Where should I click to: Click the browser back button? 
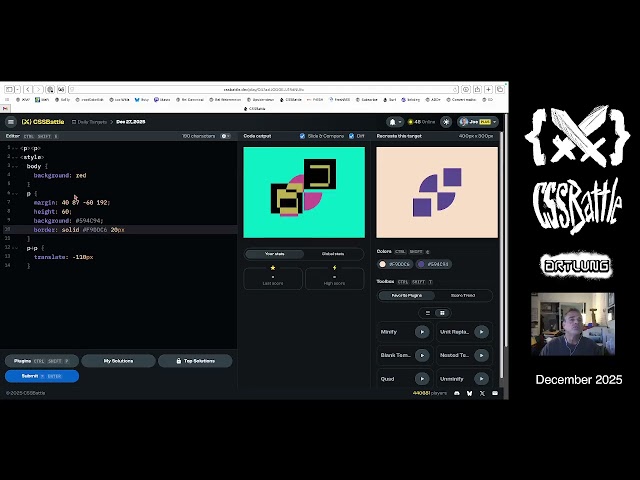click(28, 89)
